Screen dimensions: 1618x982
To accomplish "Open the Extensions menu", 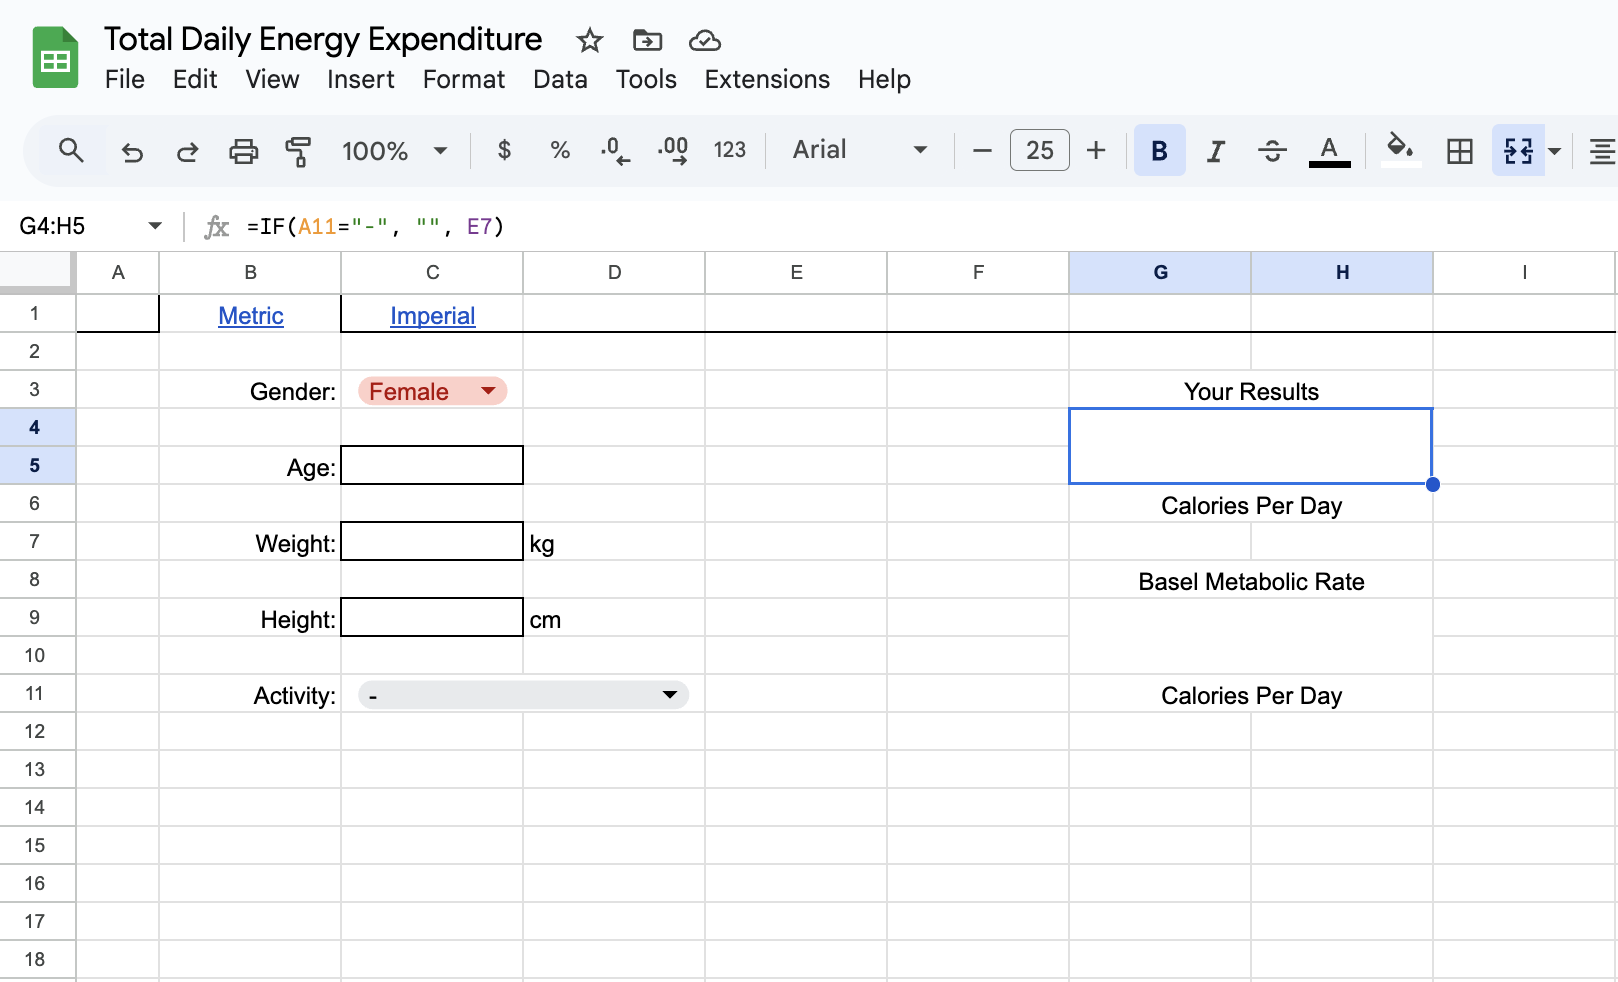I will point(767,80).
